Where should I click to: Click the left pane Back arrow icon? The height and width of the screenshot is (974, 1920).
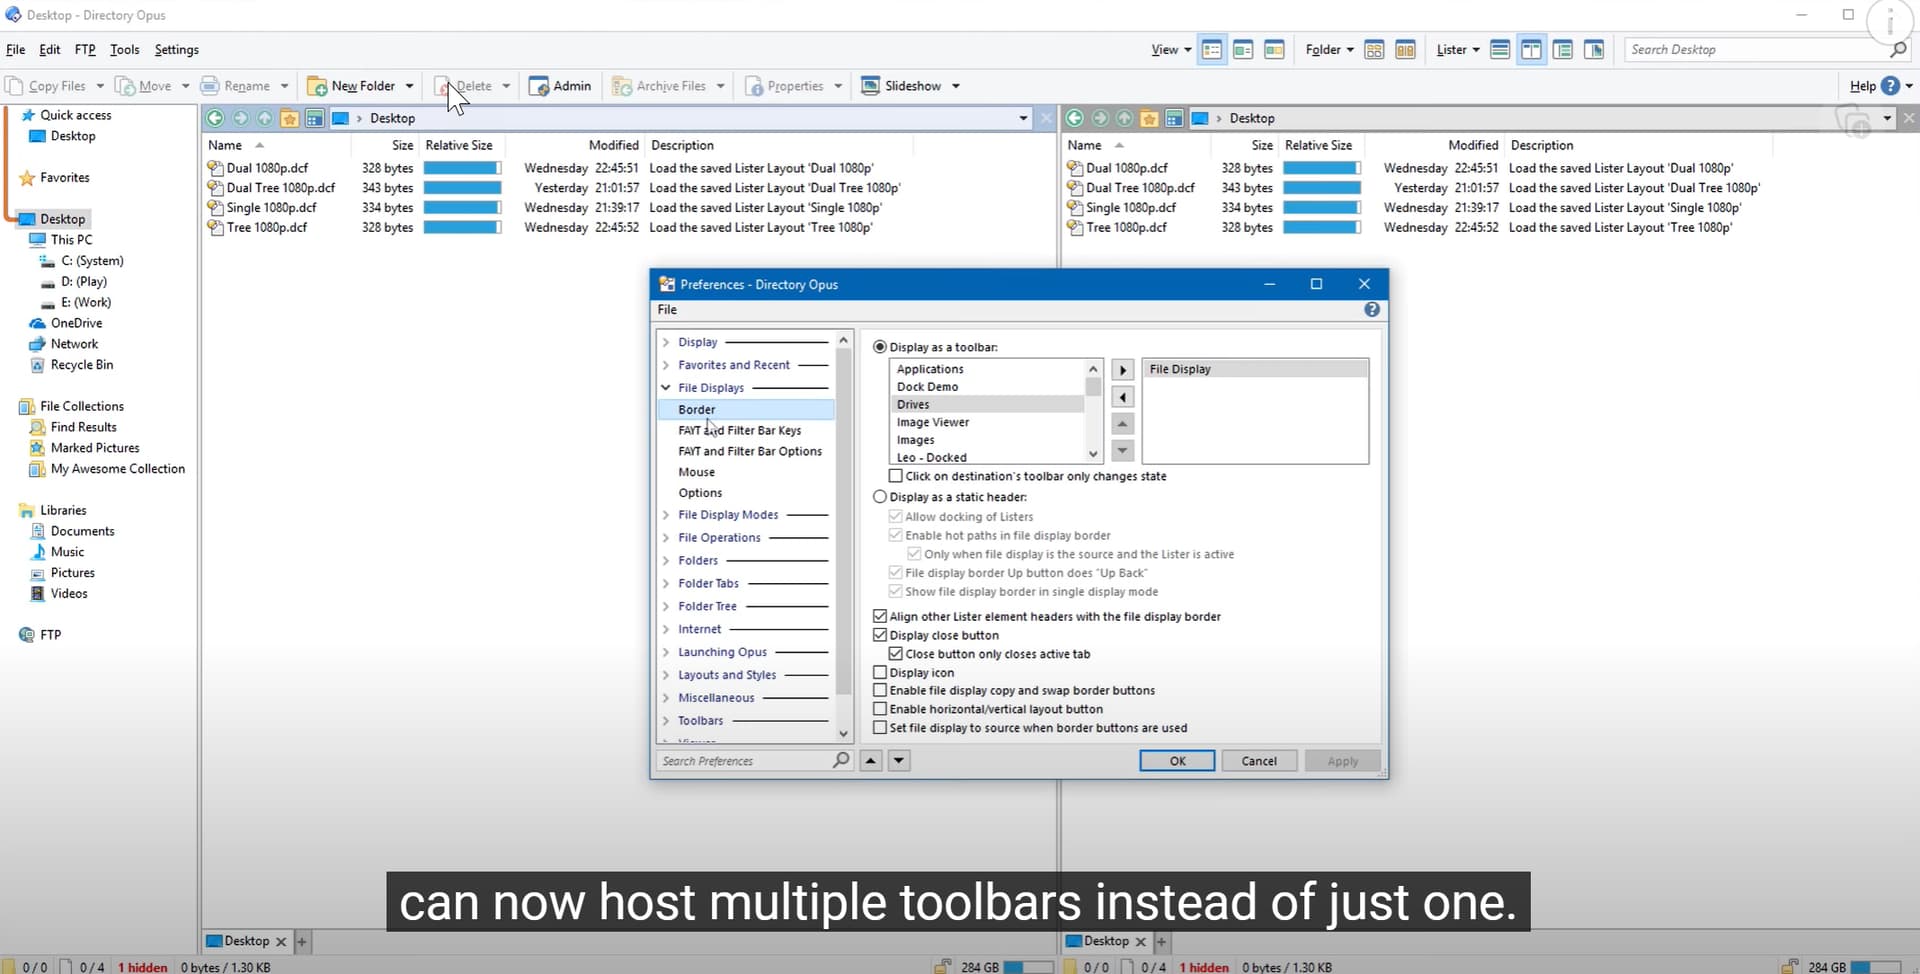(x=215, y=118)
